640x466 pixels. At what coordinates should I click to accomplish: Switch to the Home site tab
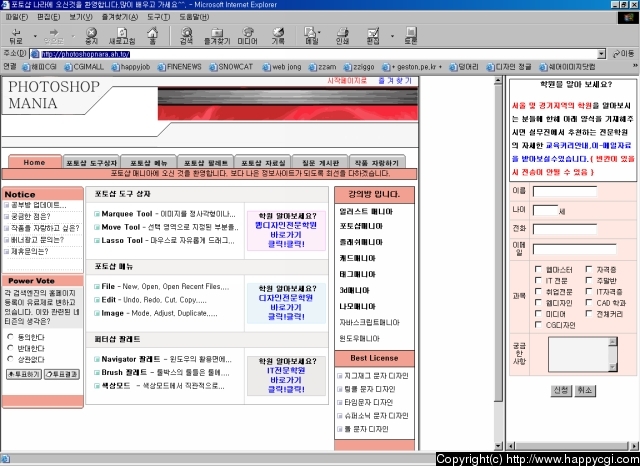(35, 162)
